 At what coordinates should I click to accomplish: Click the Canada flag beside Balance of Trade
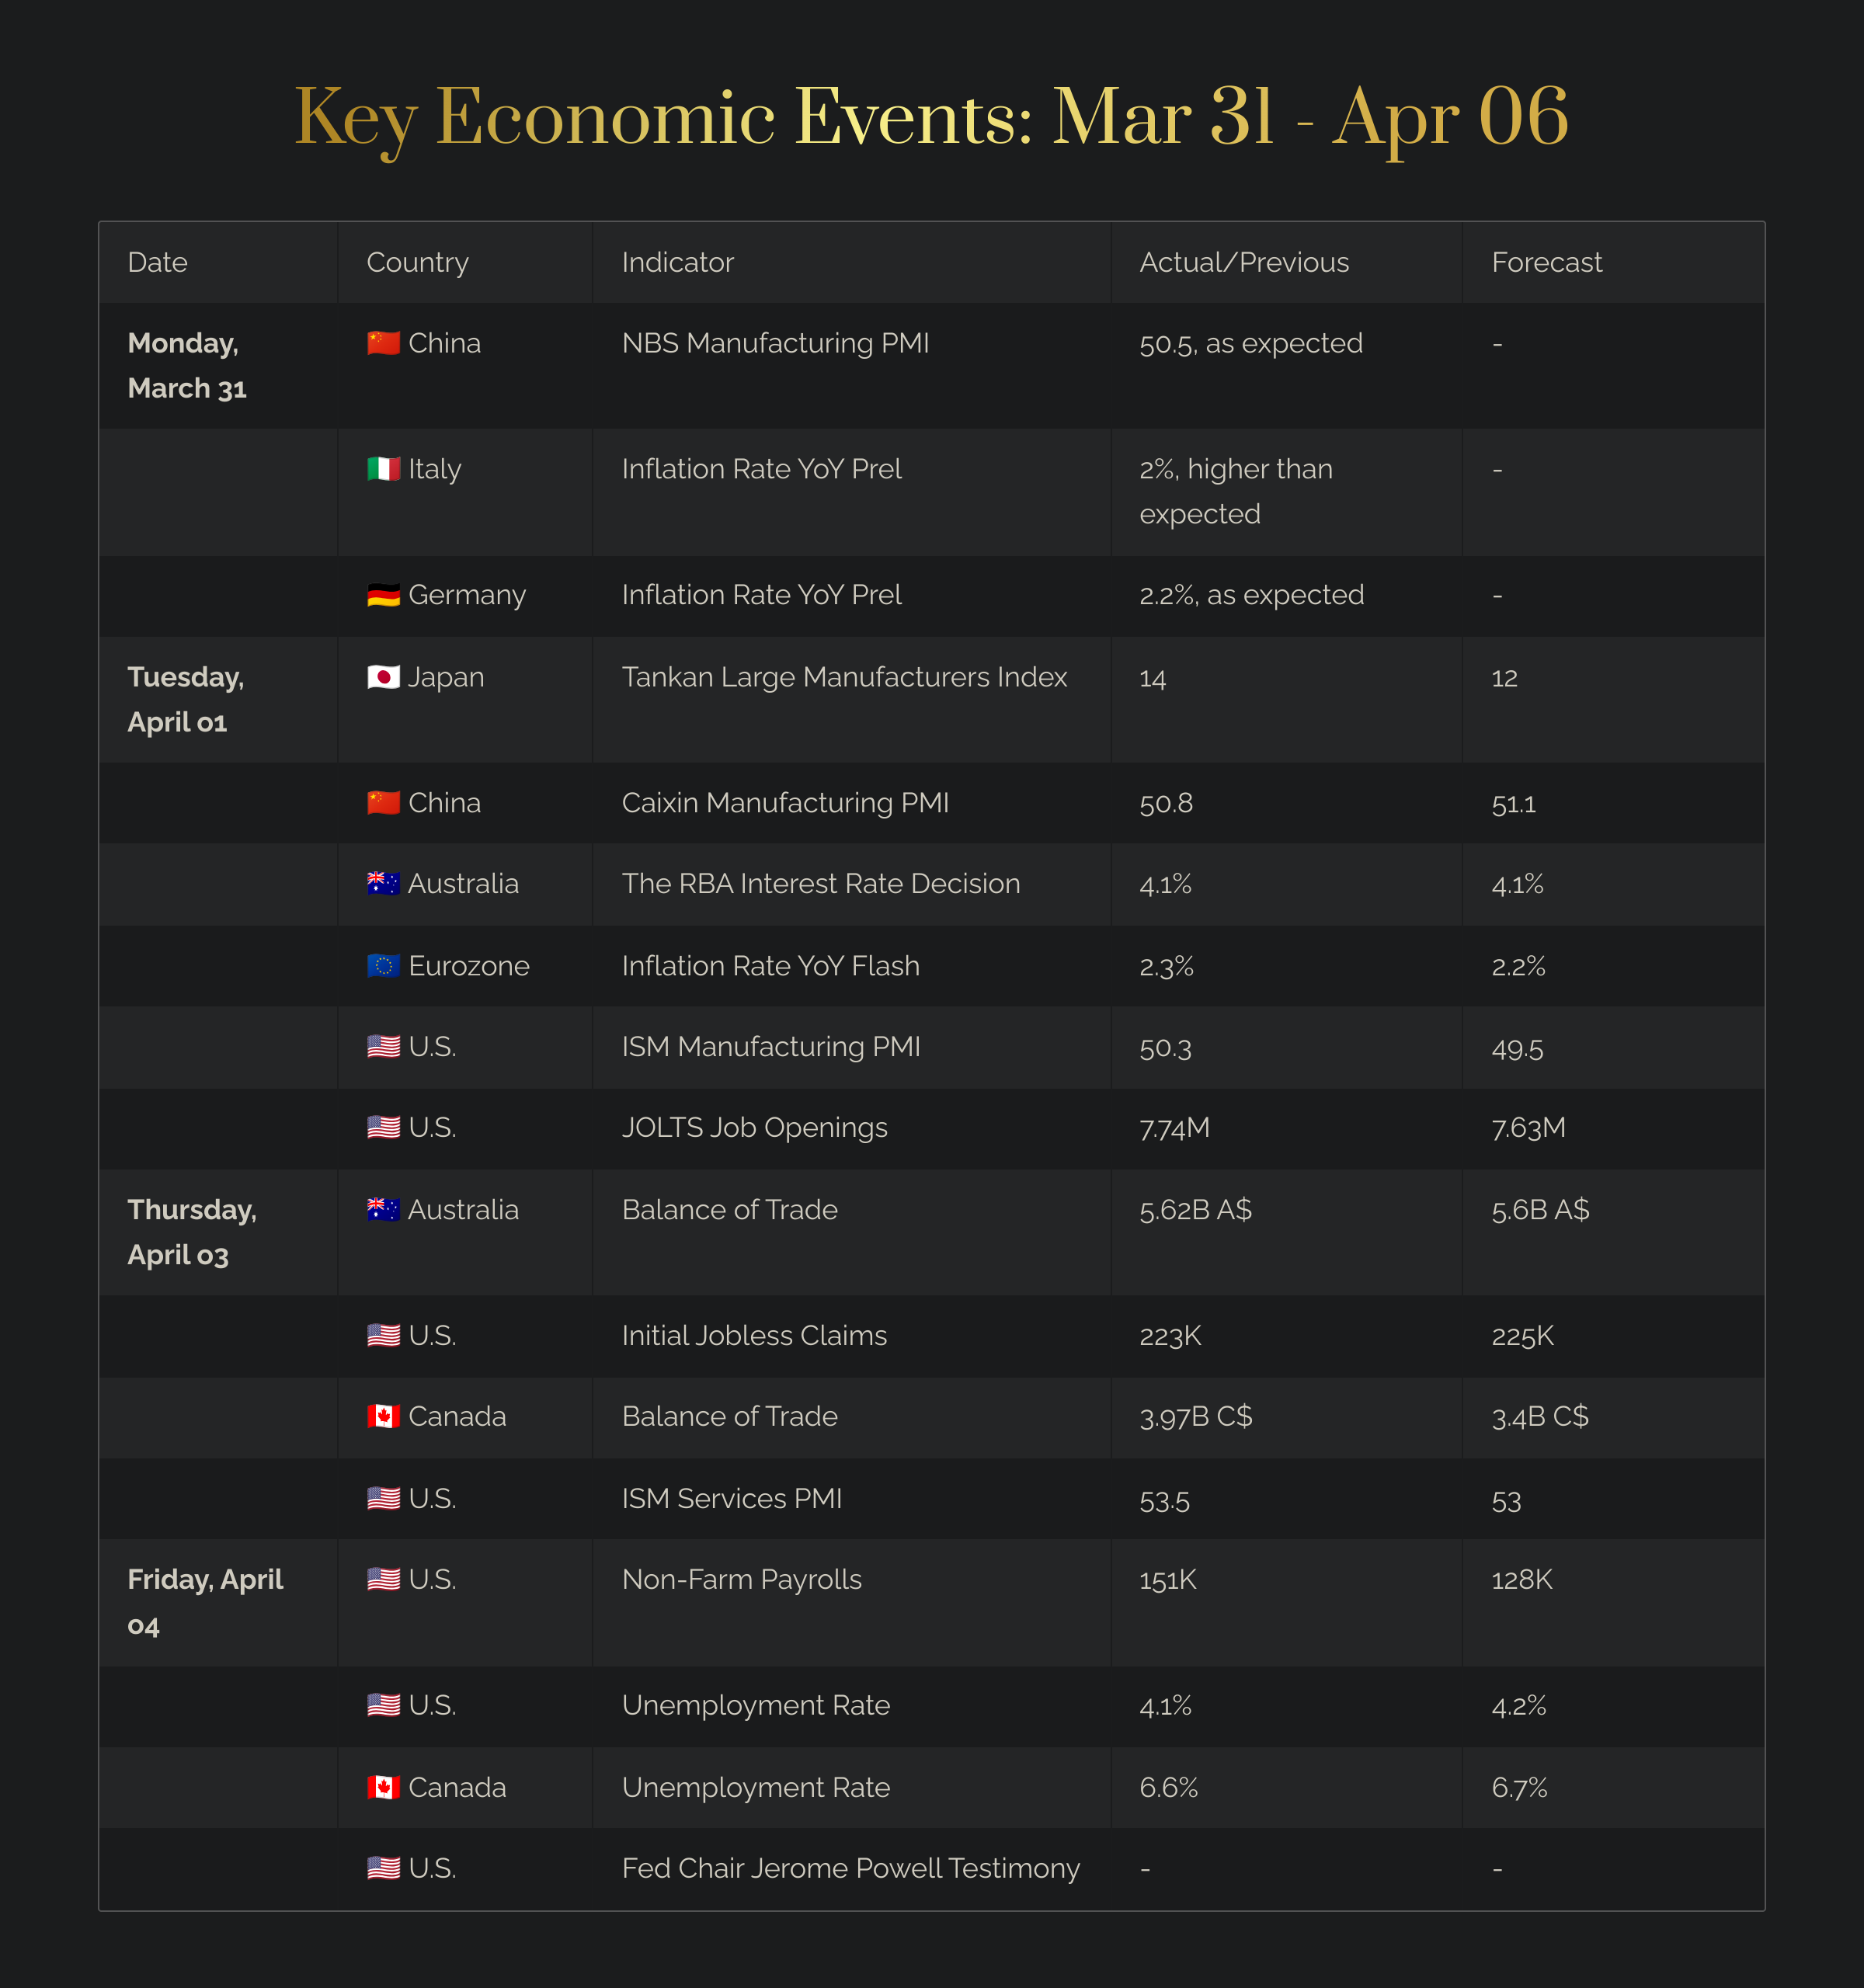[x=383, y=1417]
